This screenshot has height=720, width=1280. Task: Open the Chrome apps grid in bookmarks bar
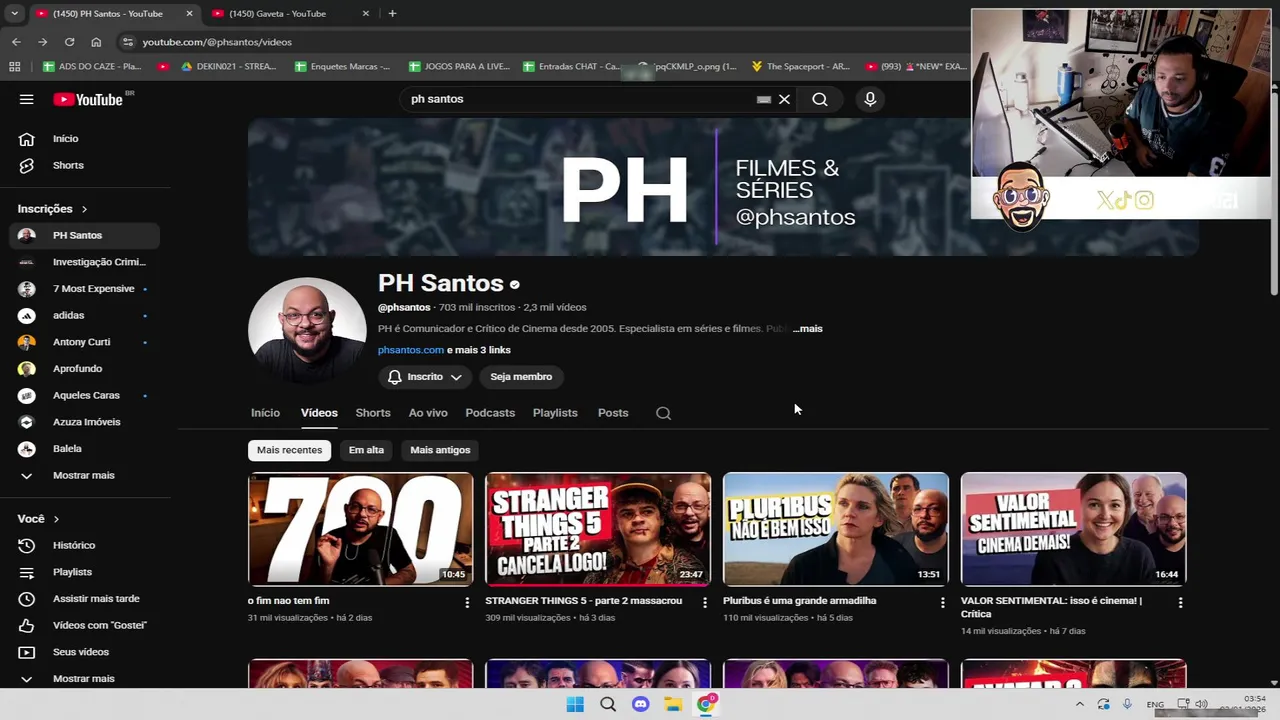14,67
